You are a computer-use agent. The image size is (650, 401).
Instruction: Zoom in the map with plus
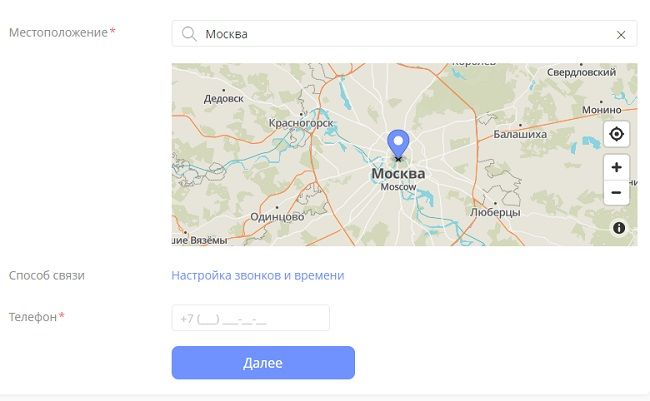616,167
